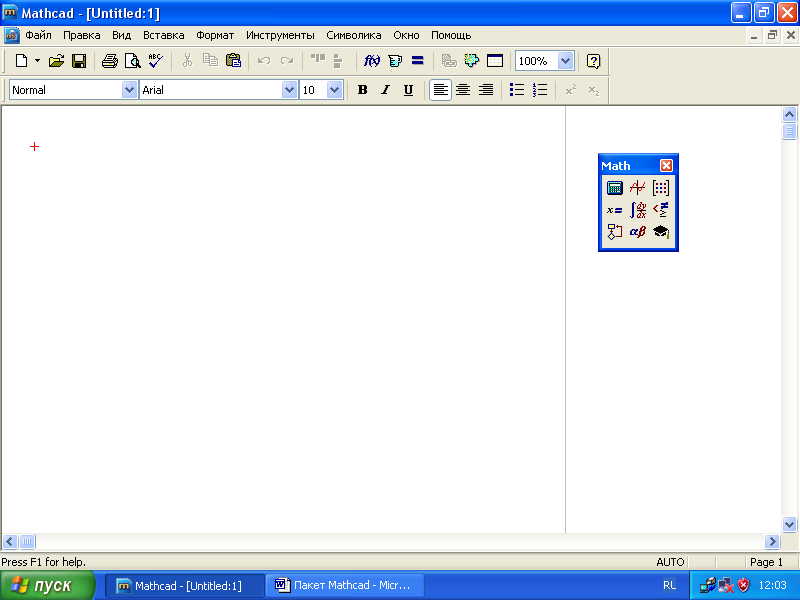Close the Math palette

click(x=666, y=165)
